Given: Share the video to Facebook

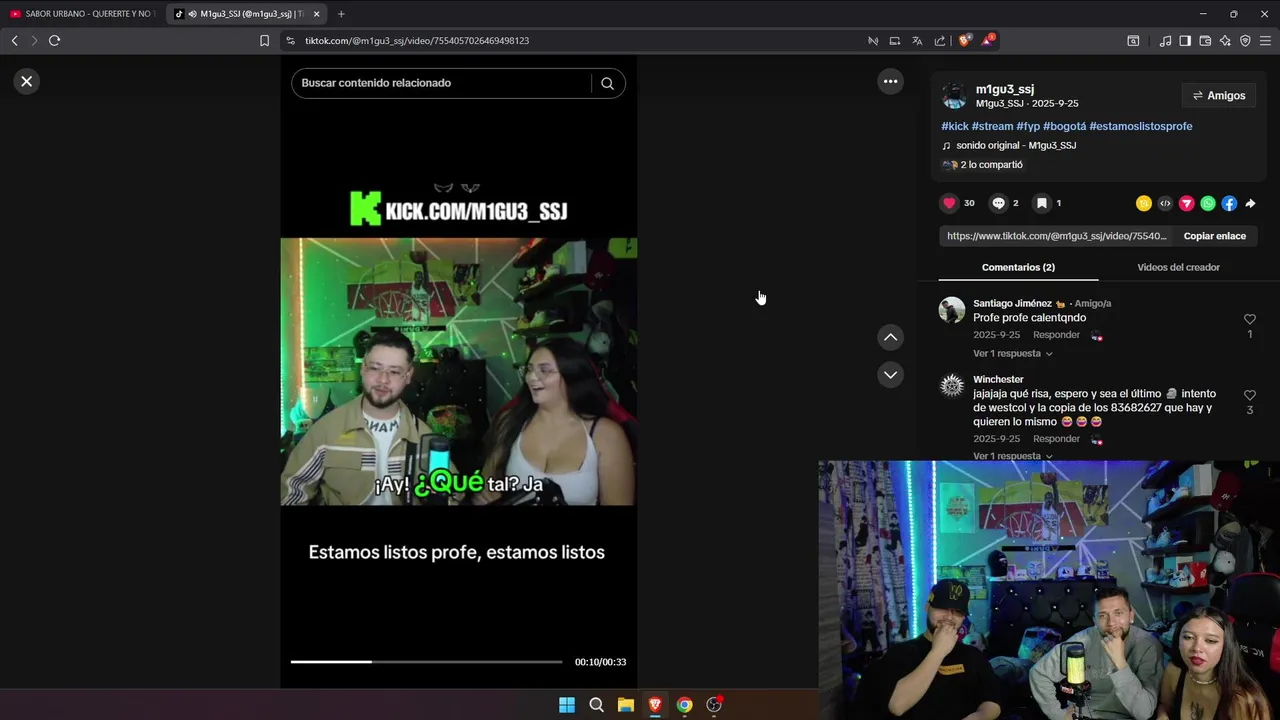Looking at the screenshot, I should pyautogui.click(x=1229, y=203).
